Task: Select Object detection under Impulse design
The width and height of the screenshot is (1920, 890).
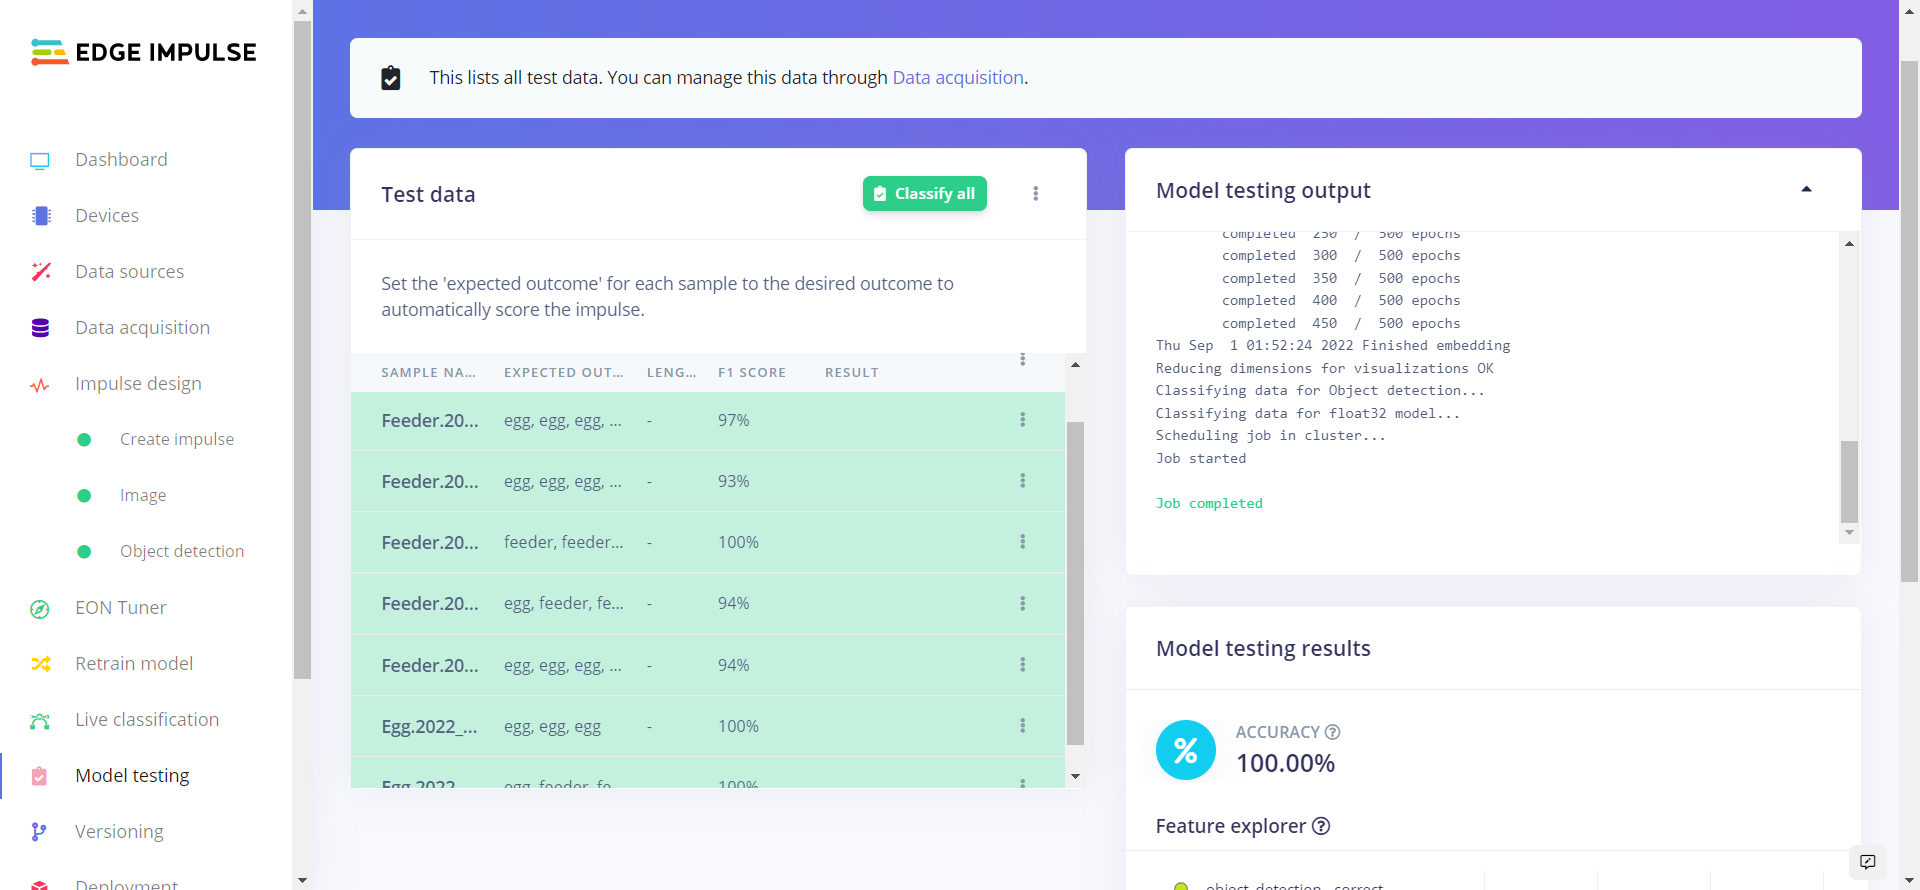Action: (181, 552)
